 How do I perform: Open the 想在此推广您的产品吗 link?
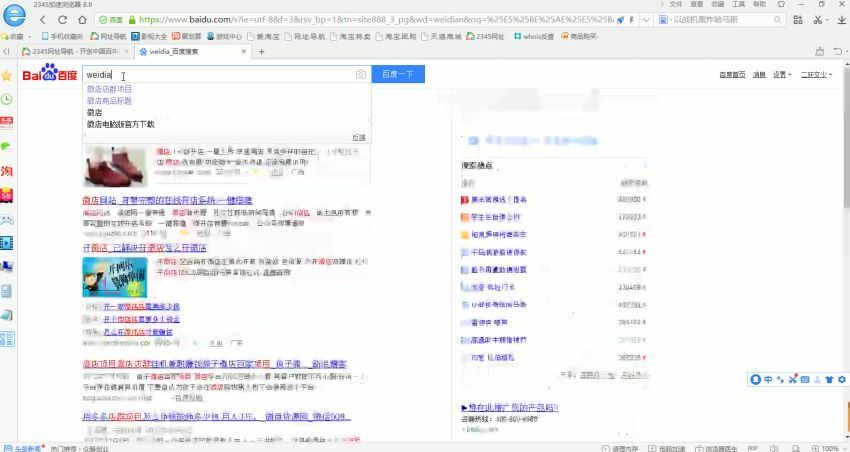[x=510, y=408]
